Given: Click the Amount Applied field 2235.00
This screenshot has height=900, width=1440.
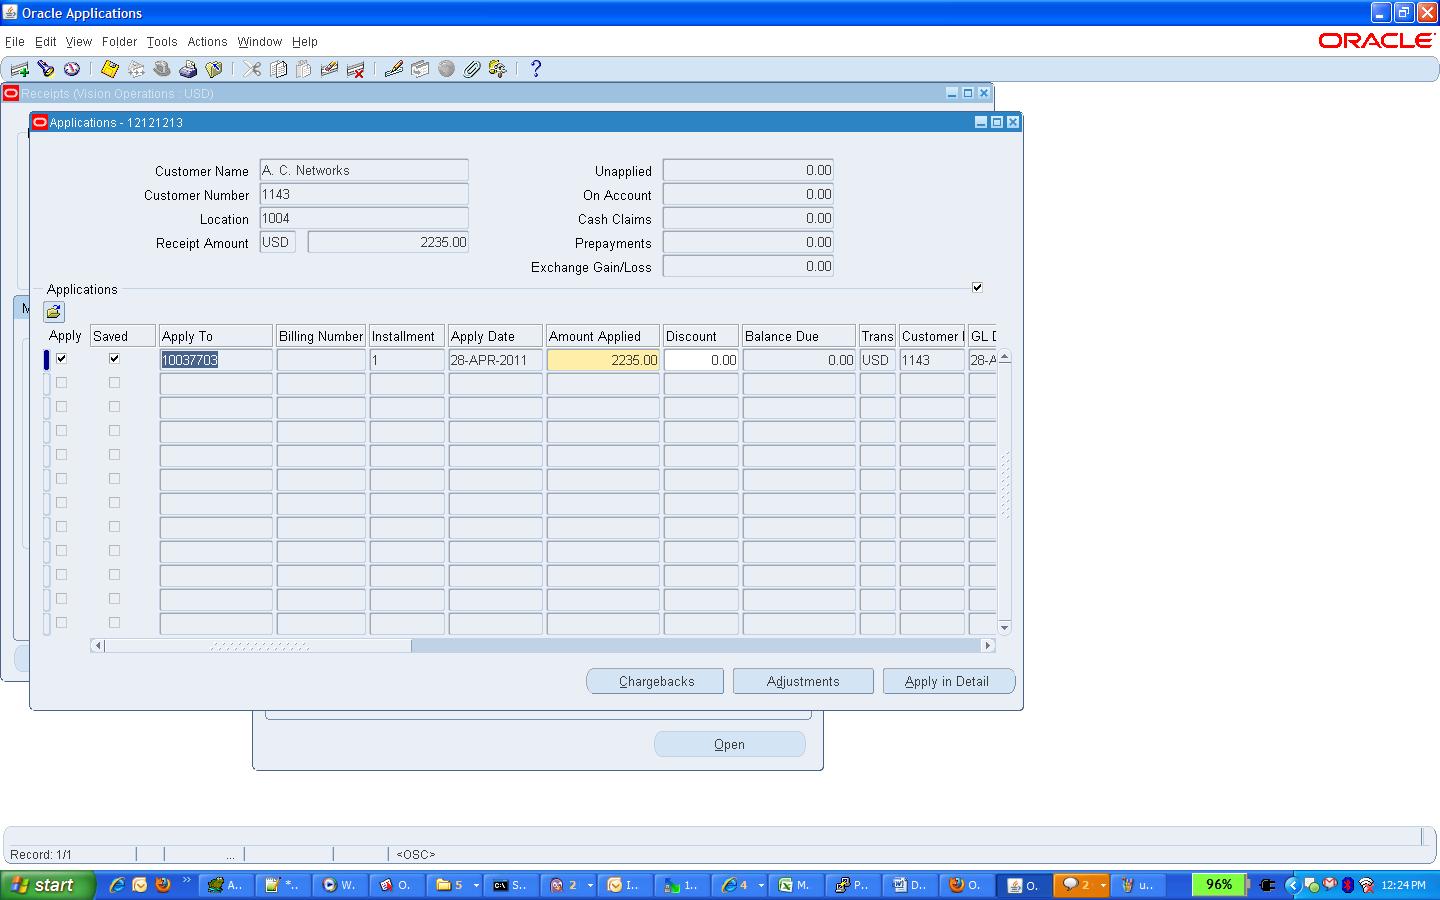Looking at the screenshot, I should tap(603, 360).
